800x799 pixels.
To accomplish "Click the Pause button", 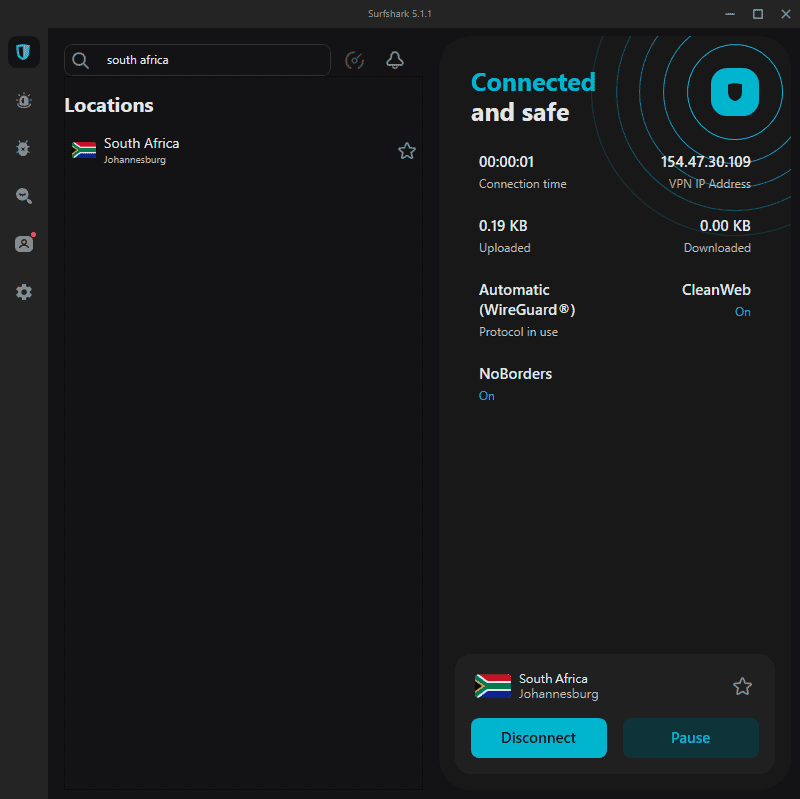I will coord(690,738).
